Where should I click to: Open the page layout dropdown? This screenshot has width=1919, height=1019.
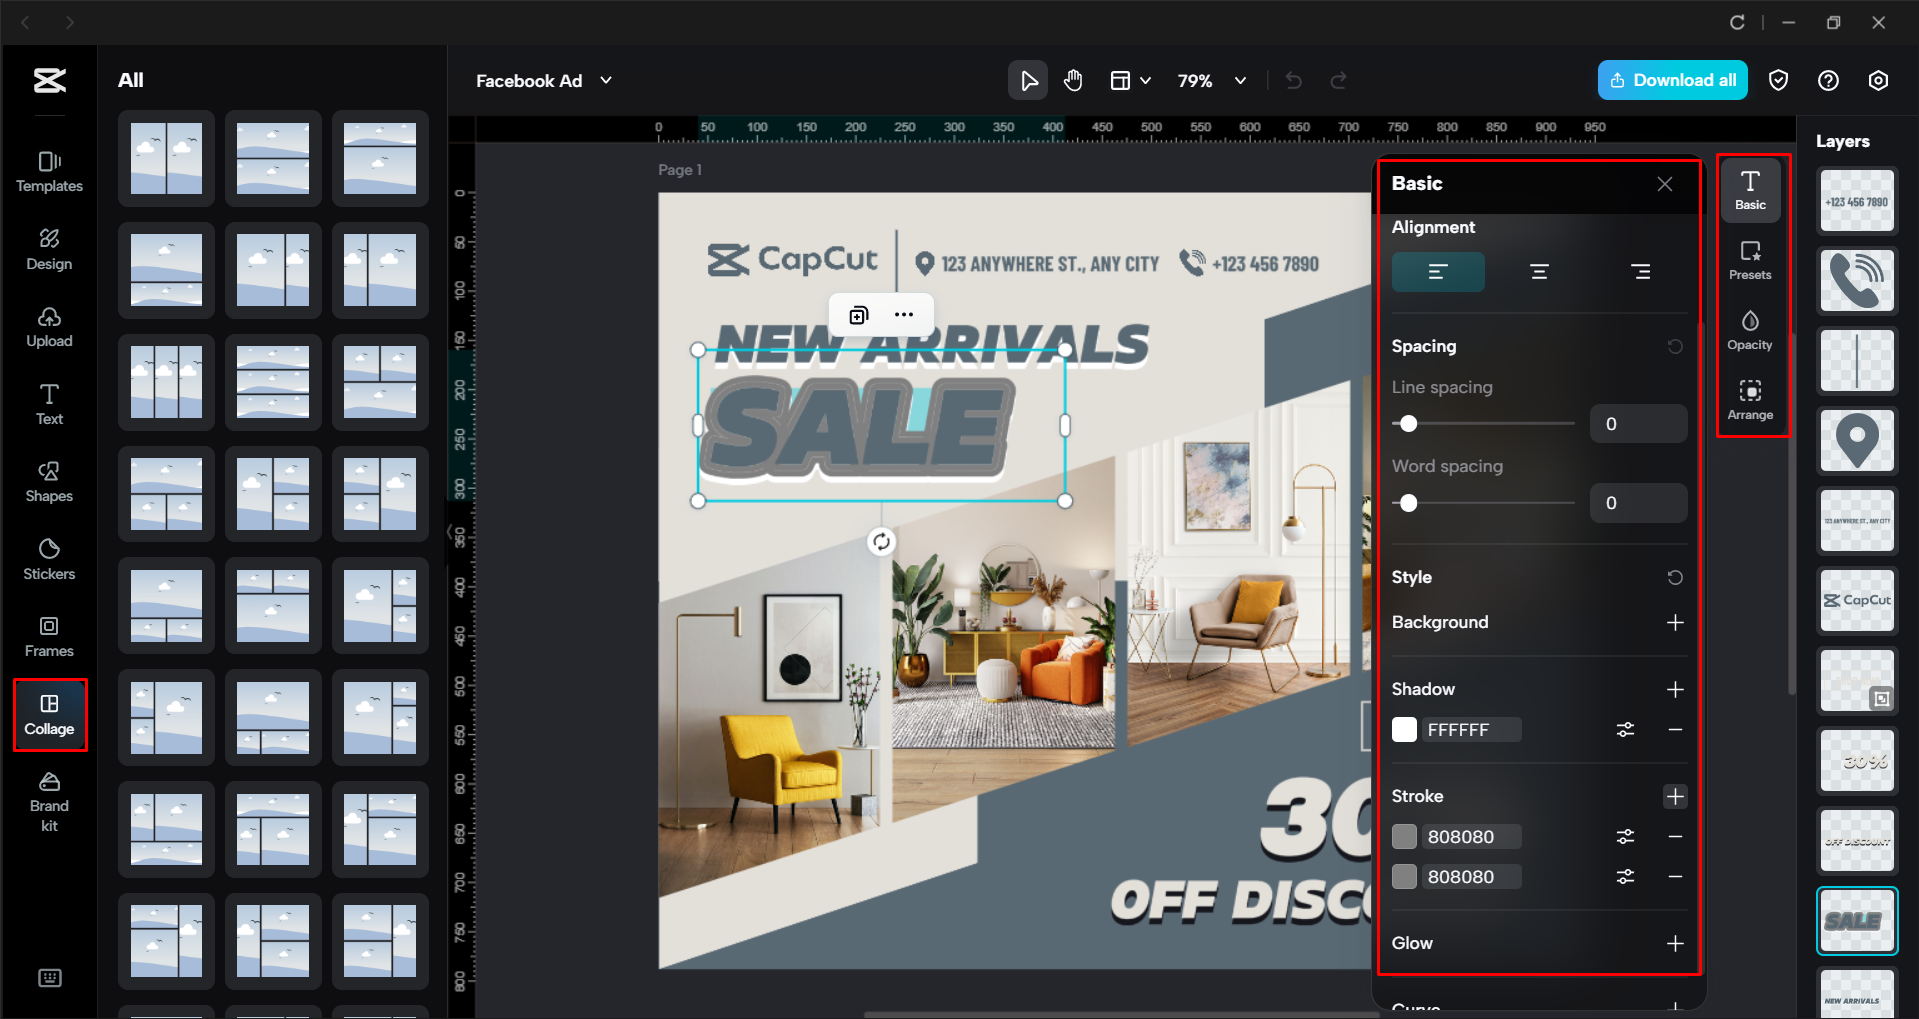click(x=1130, y=80)
